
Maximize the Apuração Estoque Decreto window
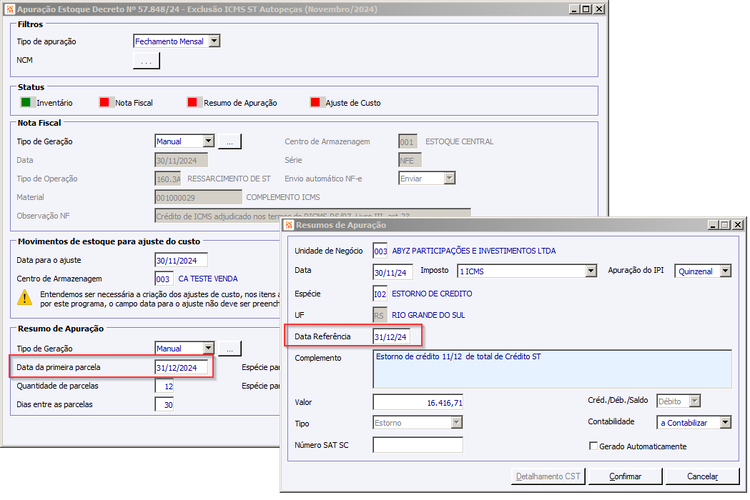[586, 9]
